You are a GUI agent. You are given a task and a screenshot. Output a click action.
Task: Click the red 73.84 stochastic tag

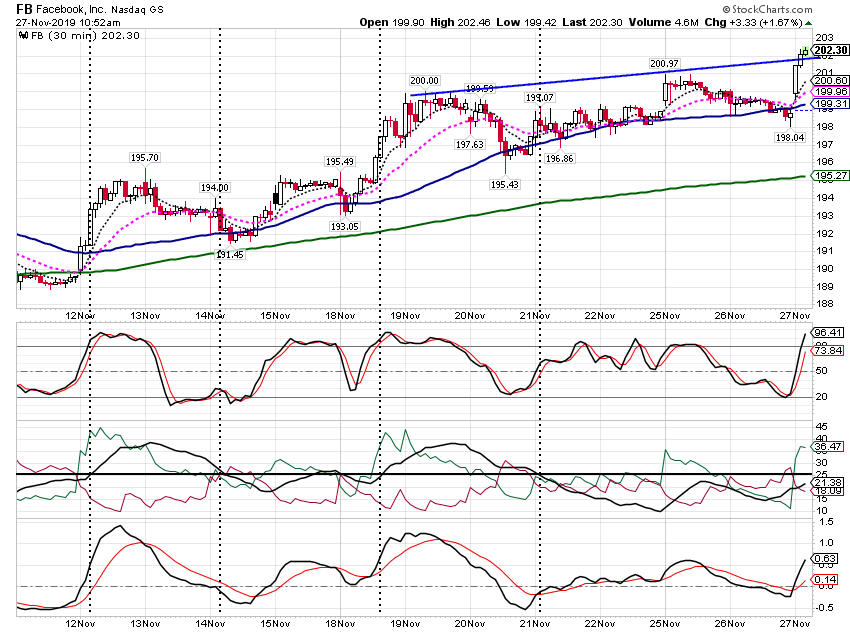click(828, 351)
